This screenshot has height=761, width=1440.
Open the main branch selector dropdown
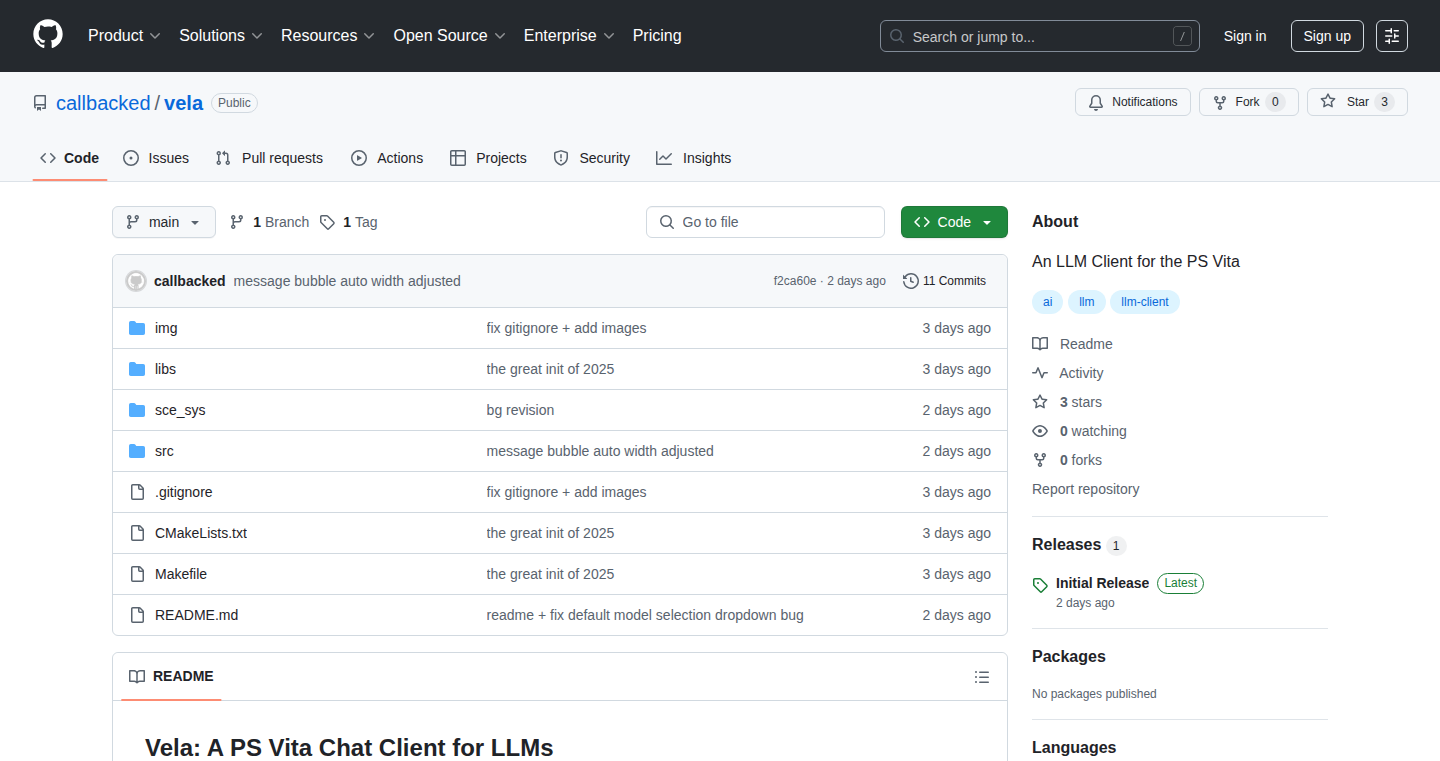point(164,222)
